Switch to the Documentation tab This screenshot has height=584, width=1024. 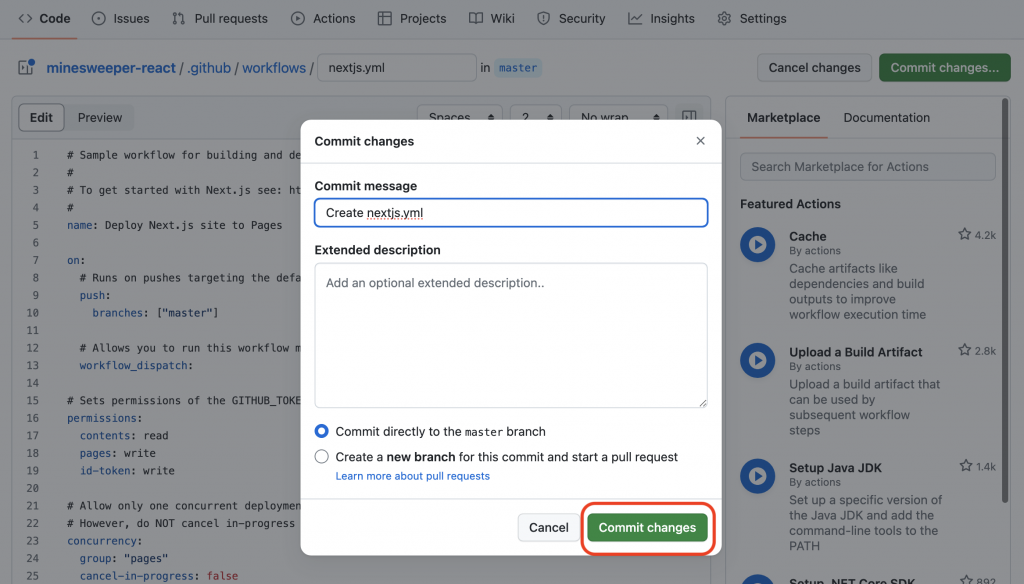point(886,117)
